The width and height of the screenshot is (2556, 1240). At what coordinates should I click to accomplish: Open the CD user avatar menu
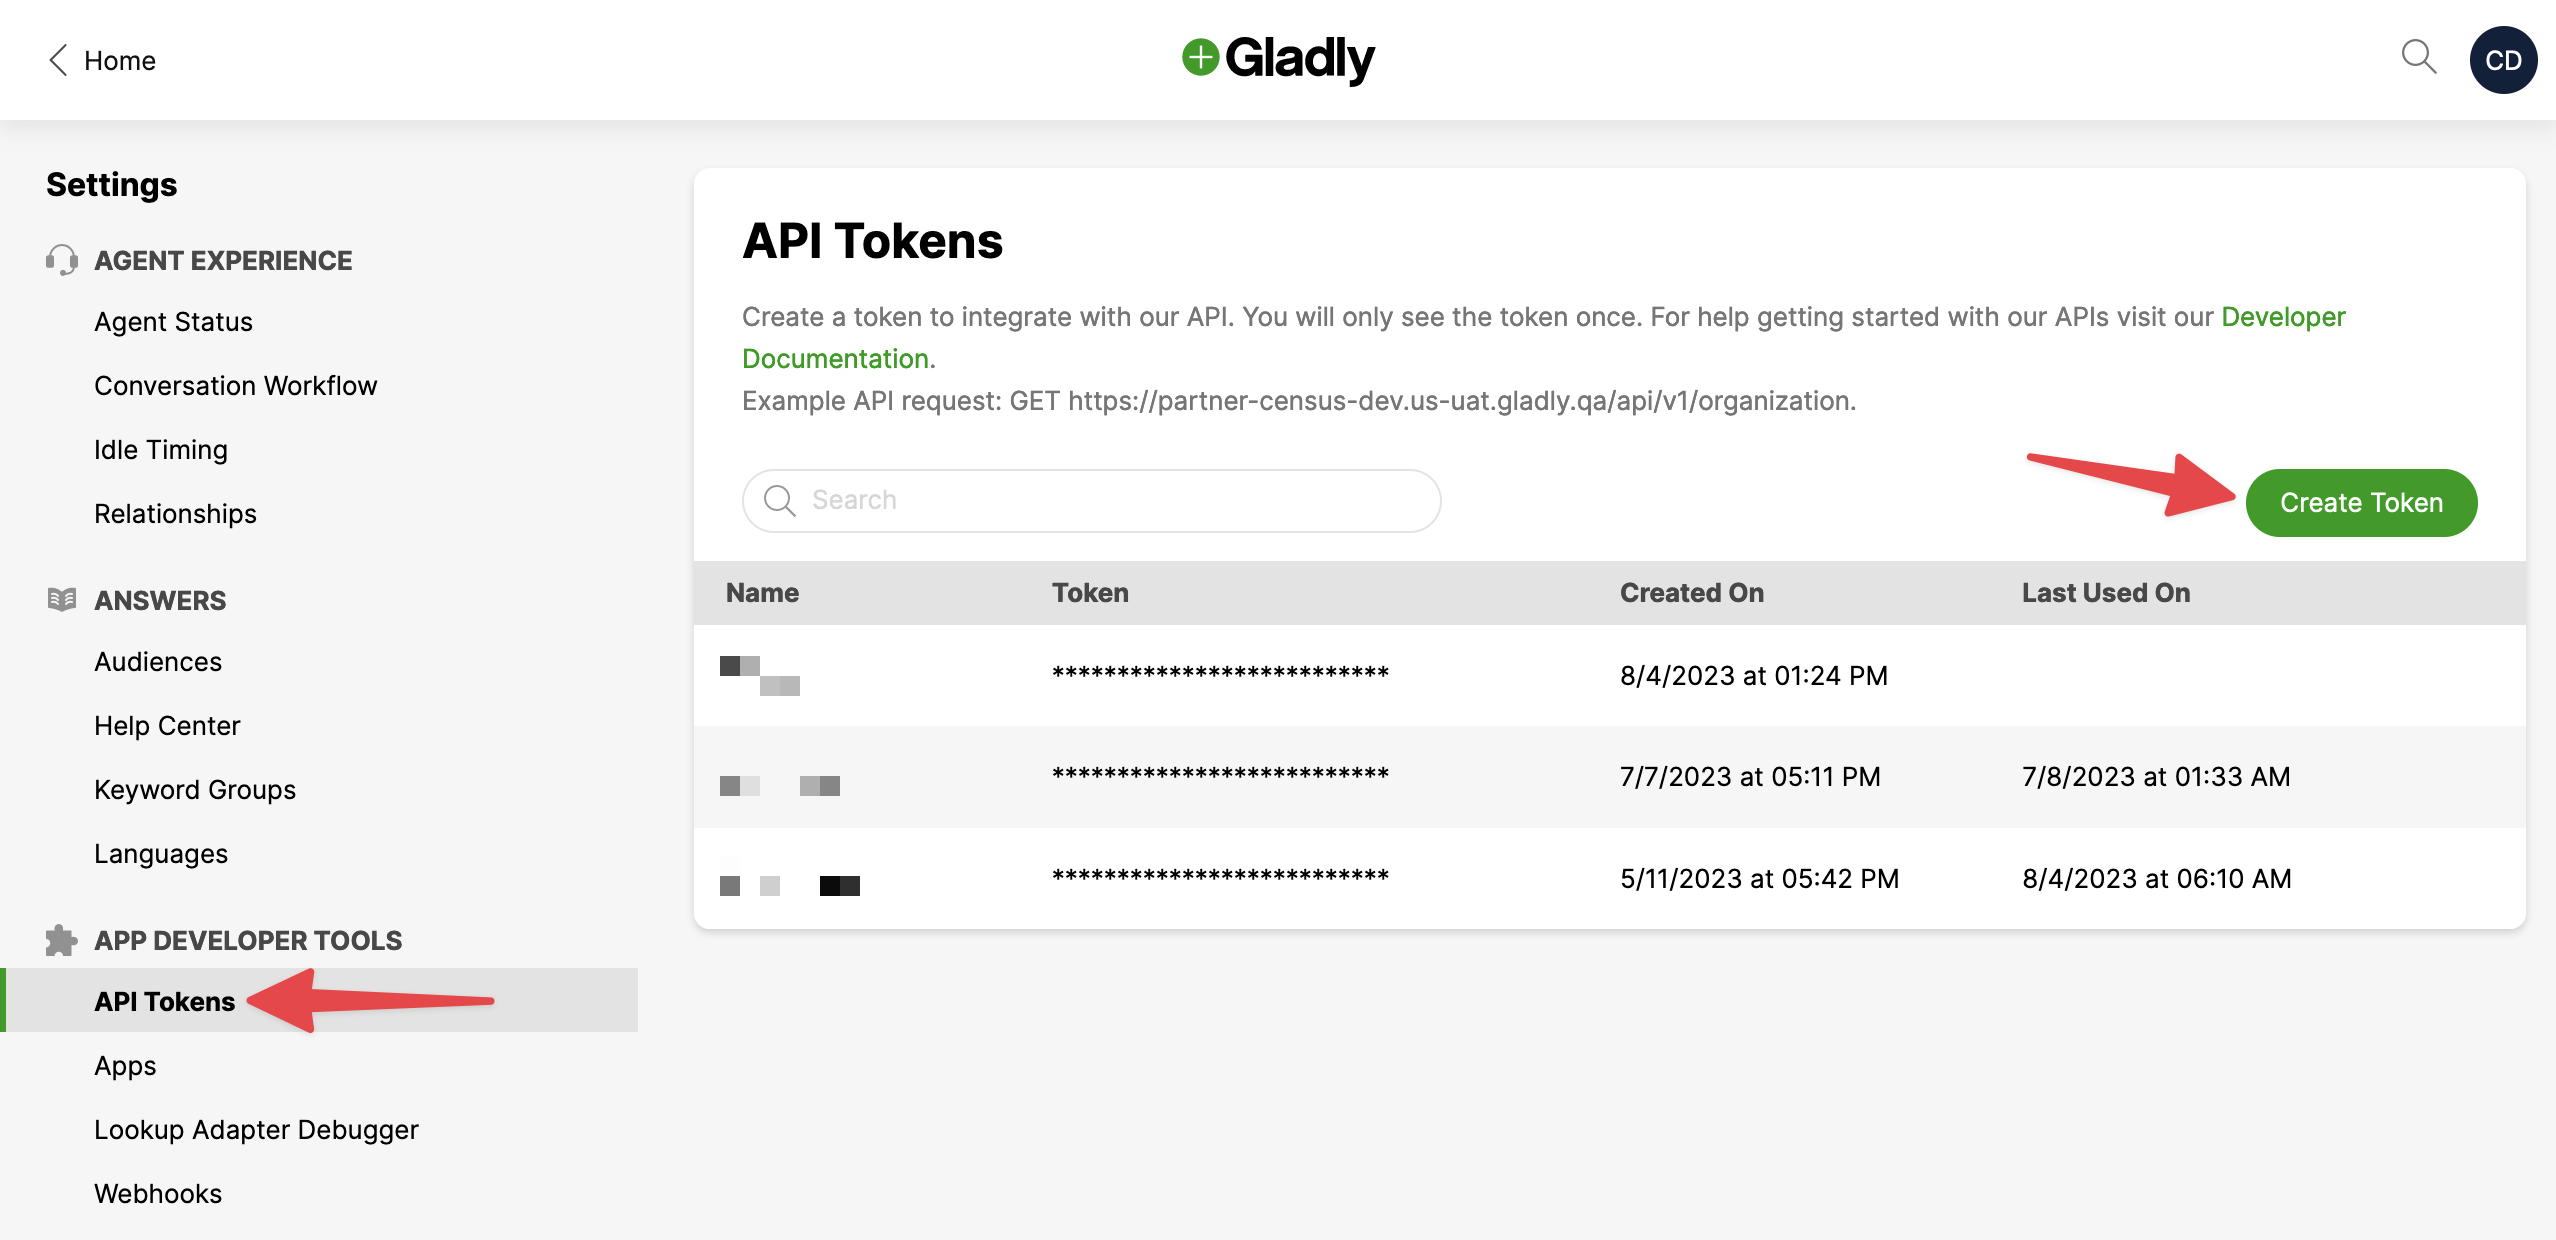(2503, 60)
